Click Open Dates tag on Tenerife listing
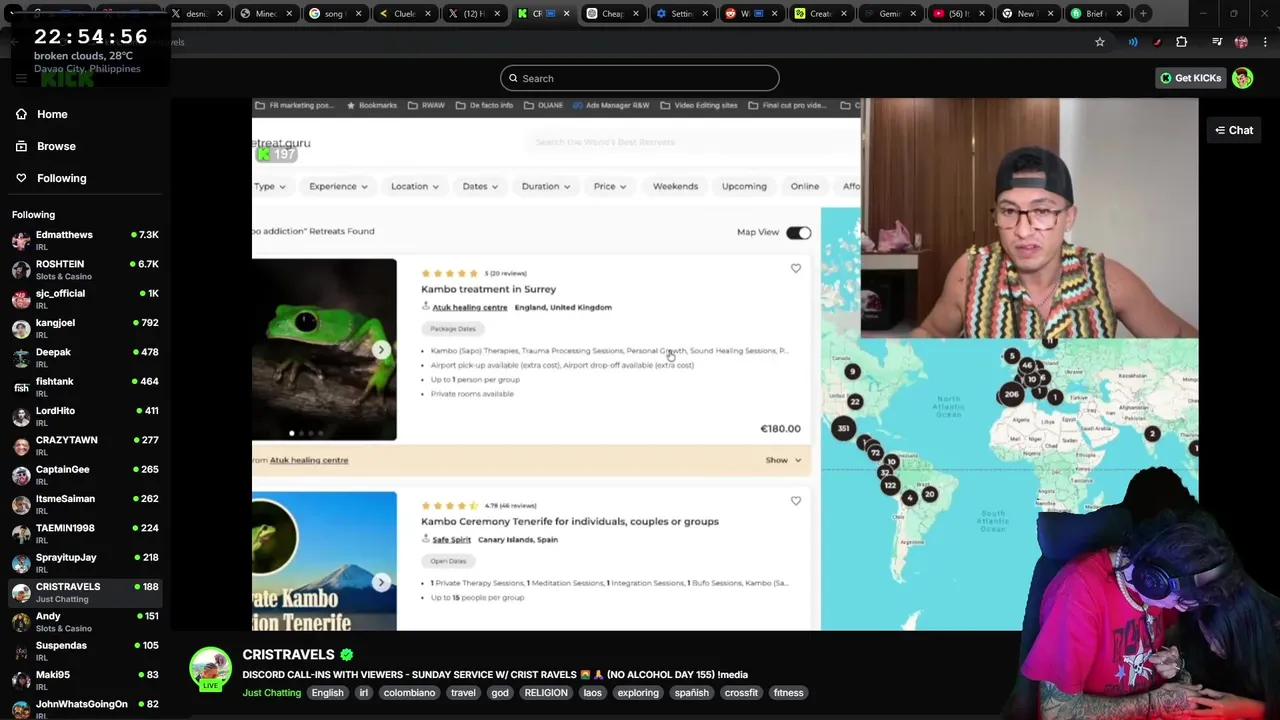1280x720 pixels. coord(448,561)
